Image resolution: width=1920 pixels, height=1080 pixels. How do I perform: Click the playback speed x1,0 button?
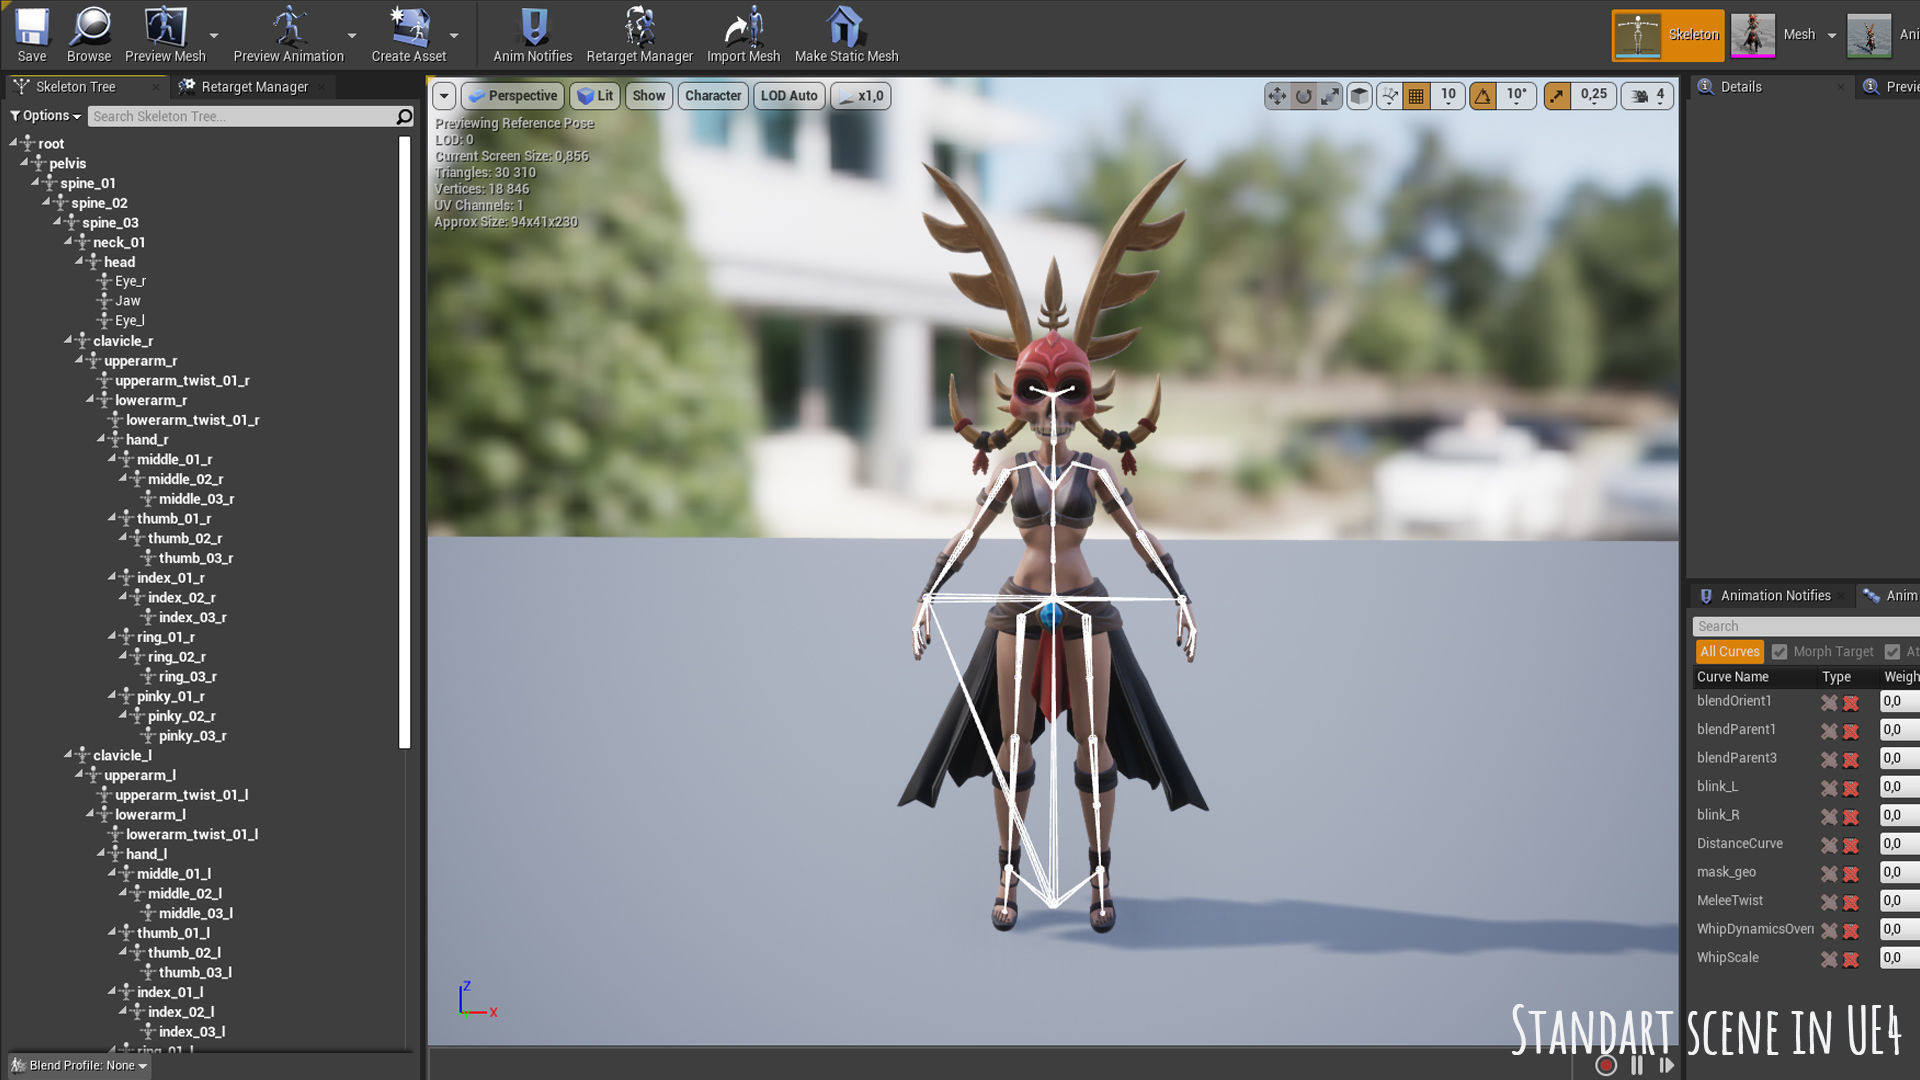(861, 96)
